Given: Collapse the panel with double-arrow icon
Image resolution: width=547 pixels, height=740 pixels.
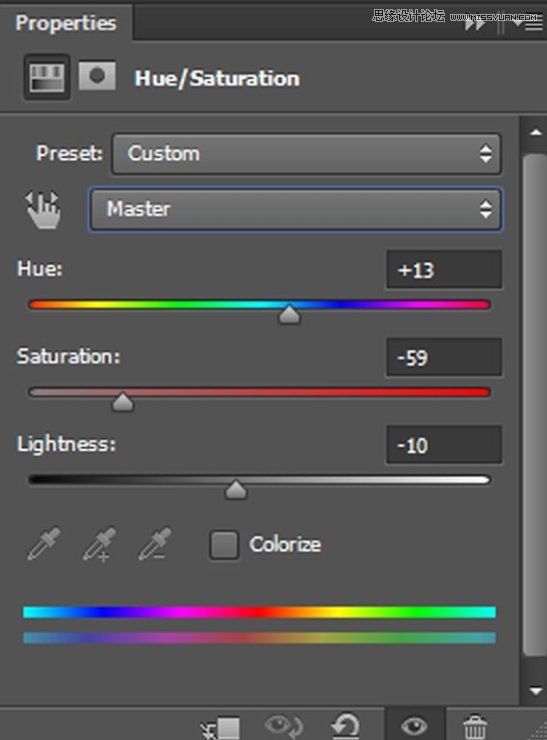Looking at the screenshot, I should click(x=474, y=23).
